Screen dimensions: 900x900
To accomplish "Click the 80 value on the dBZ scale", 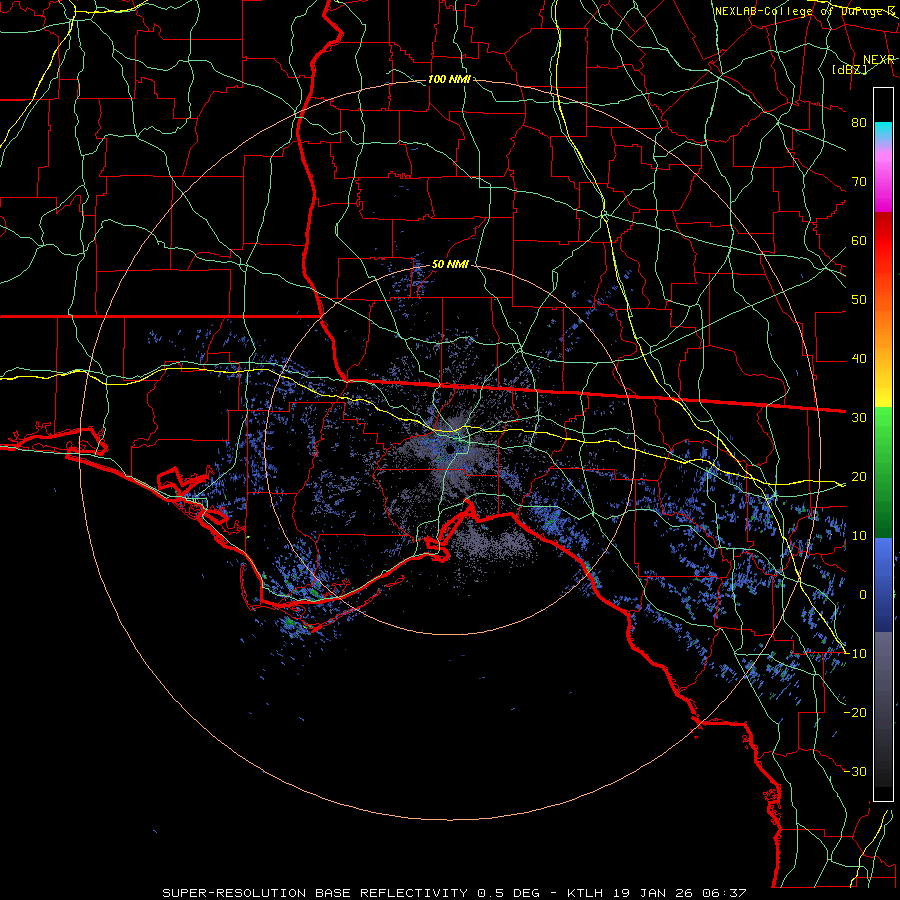I will point(859,122).
